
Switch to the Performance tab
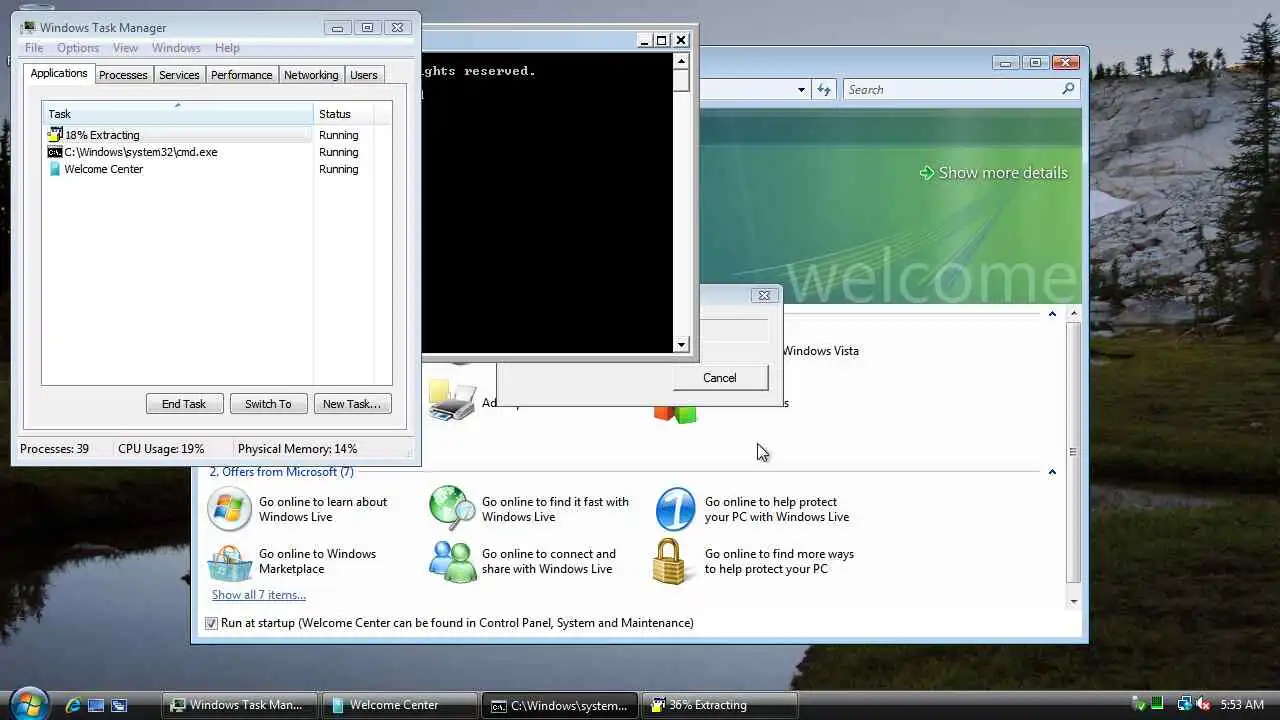tap(241, 75)
